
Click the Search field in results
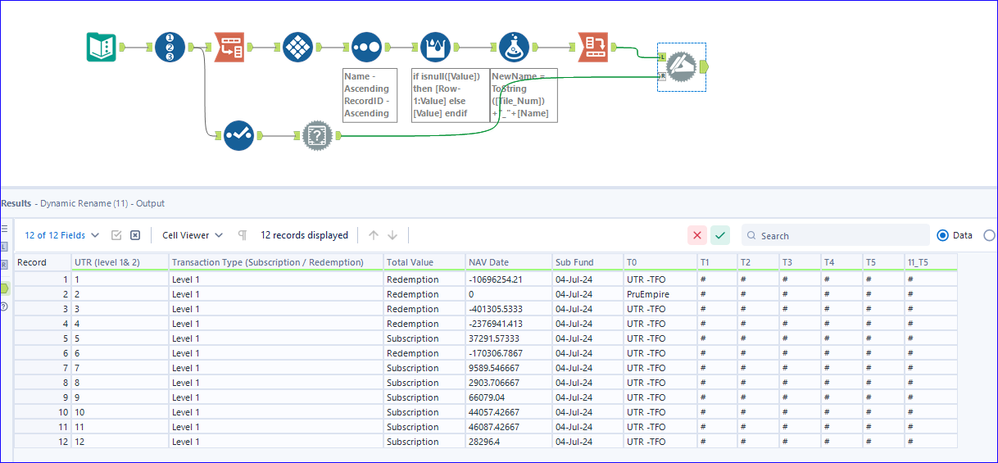point(835,236)
